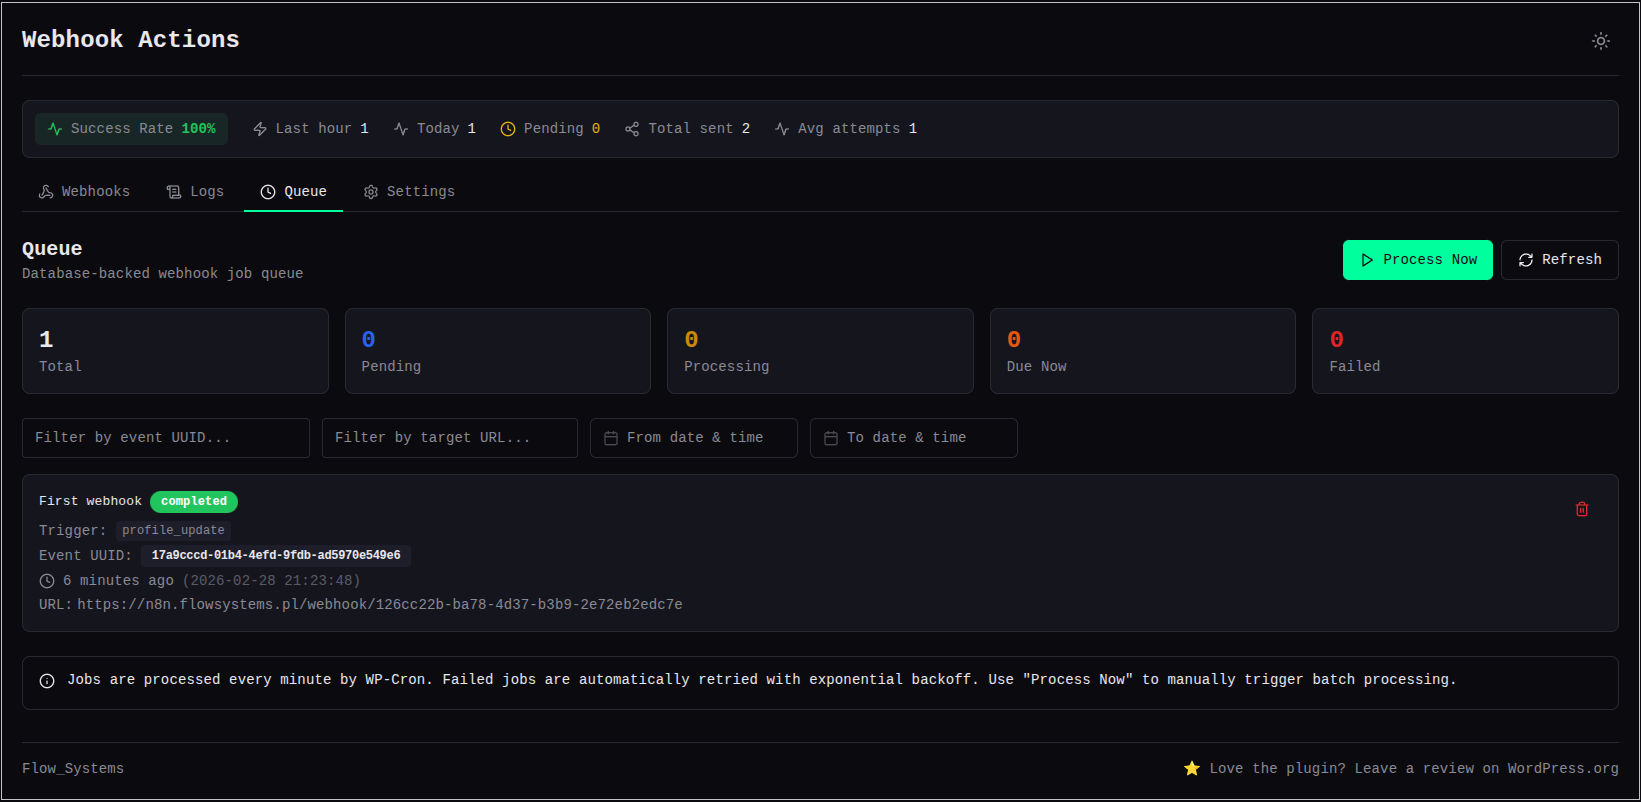Click the Total sent share icon
1641x802 pixels.
coord(632,129)
